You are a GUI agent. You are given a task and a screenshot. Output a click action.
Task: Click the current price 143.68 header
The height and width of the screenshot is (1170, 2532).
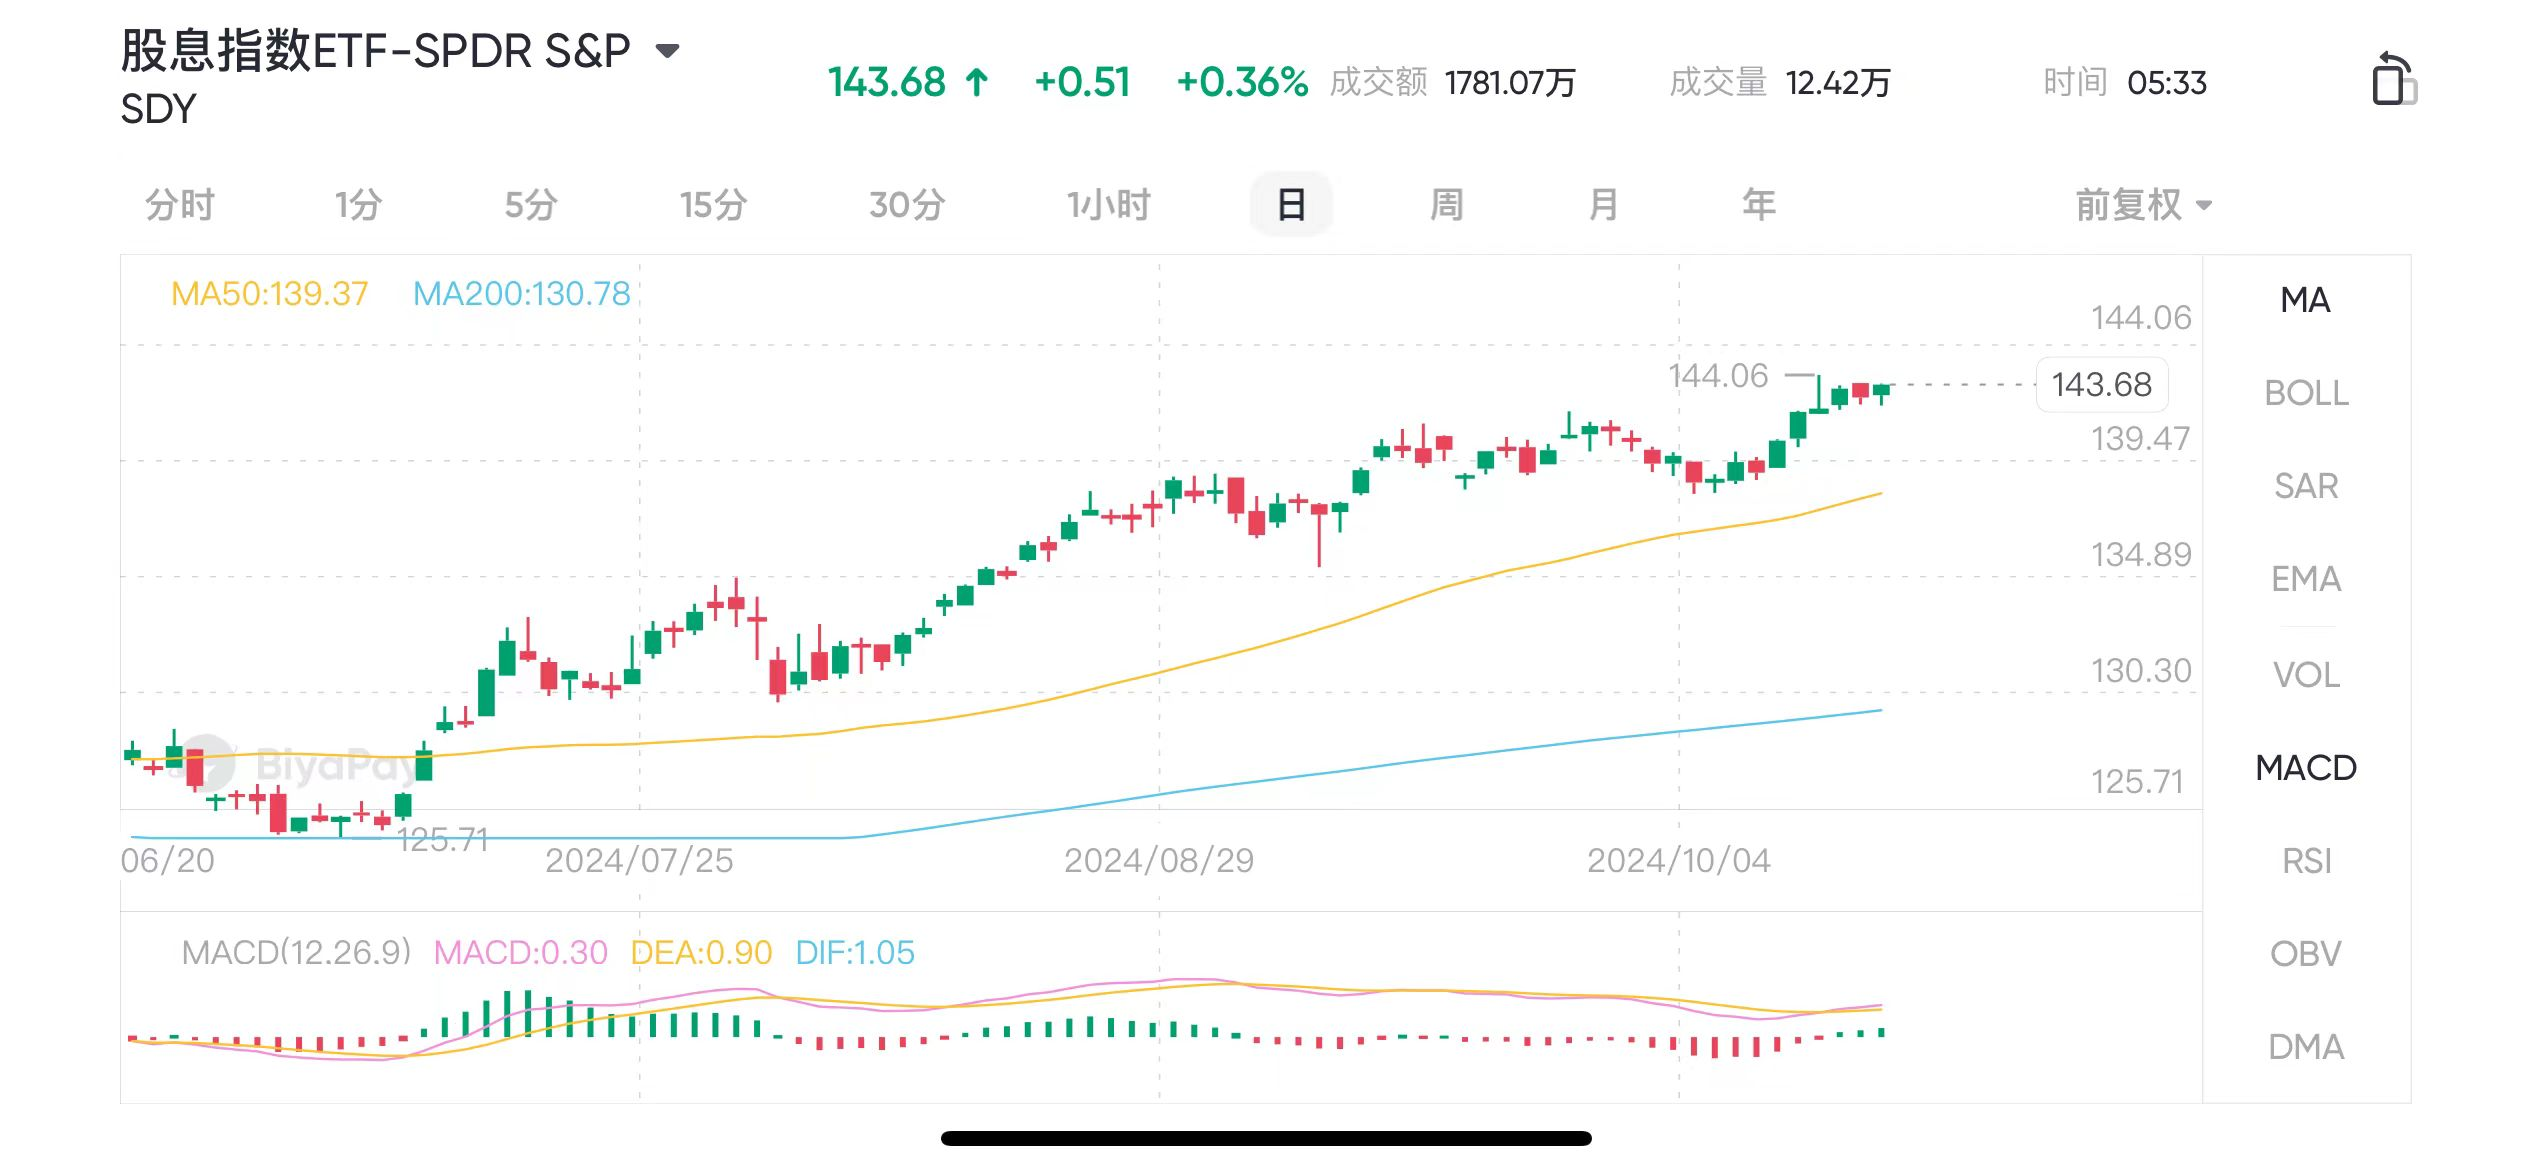886,83
